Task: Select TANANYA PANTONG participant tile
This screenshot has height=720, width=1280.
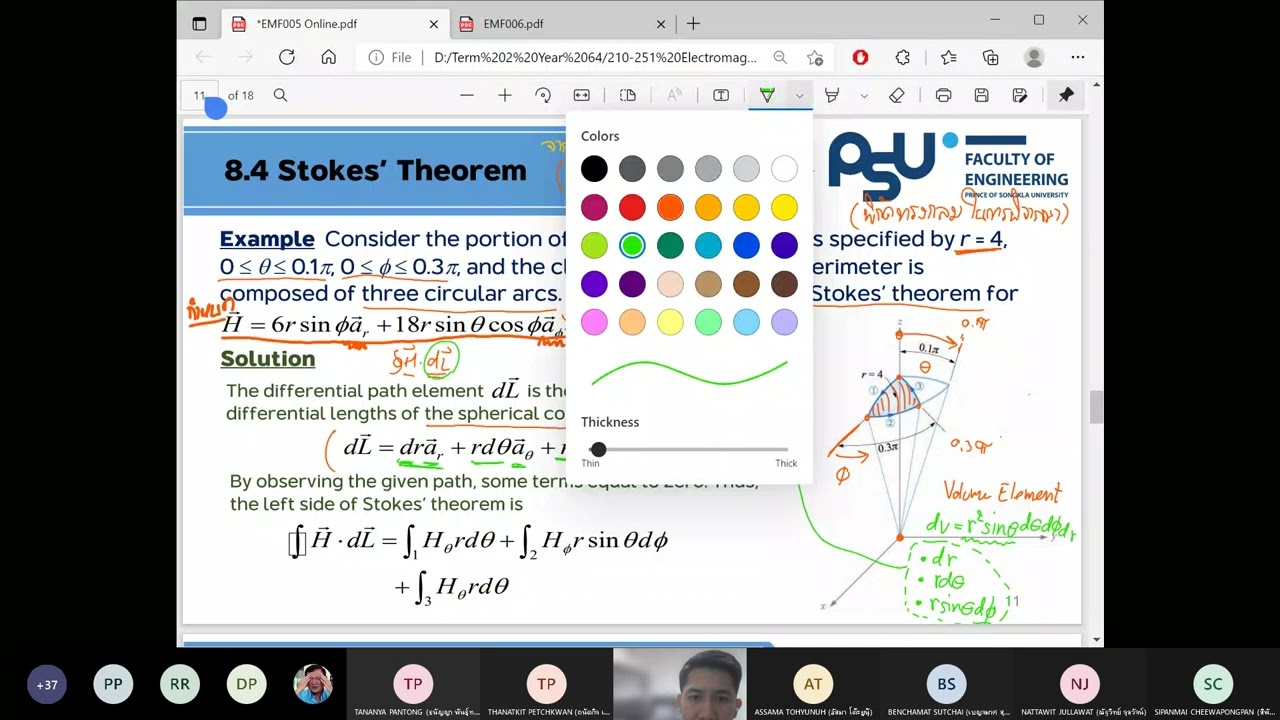Action: click(413, 684)
